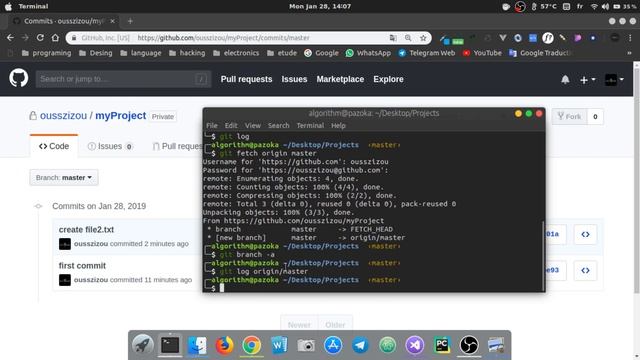This screenshot has height=360, width=640.
Task: Open the user avatar menu on GitHub
Action: (614, 80)
